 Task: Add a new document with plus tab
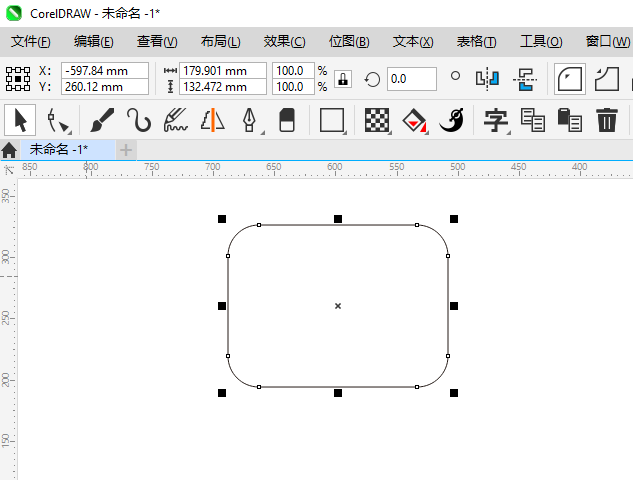[126, 150]
